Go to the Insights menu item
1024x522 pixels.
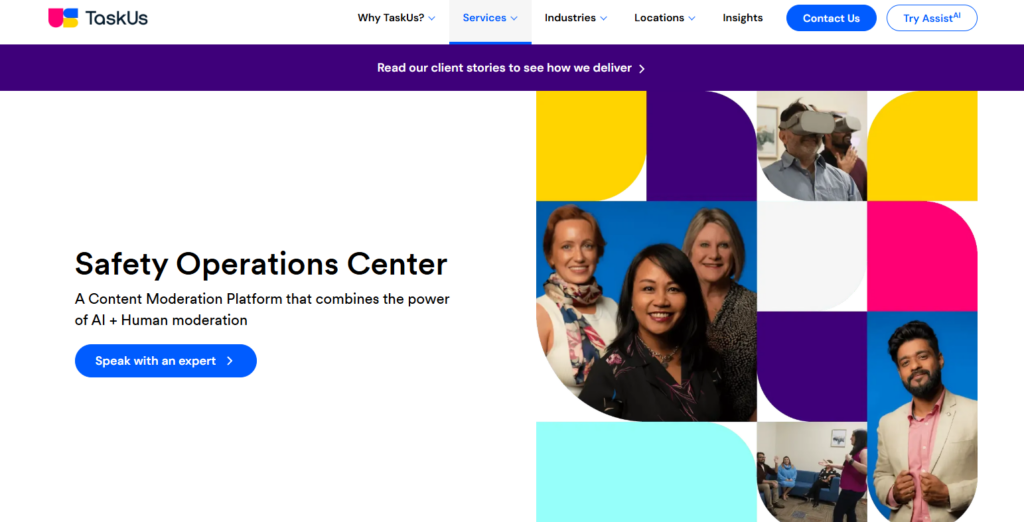coord(742,18)
